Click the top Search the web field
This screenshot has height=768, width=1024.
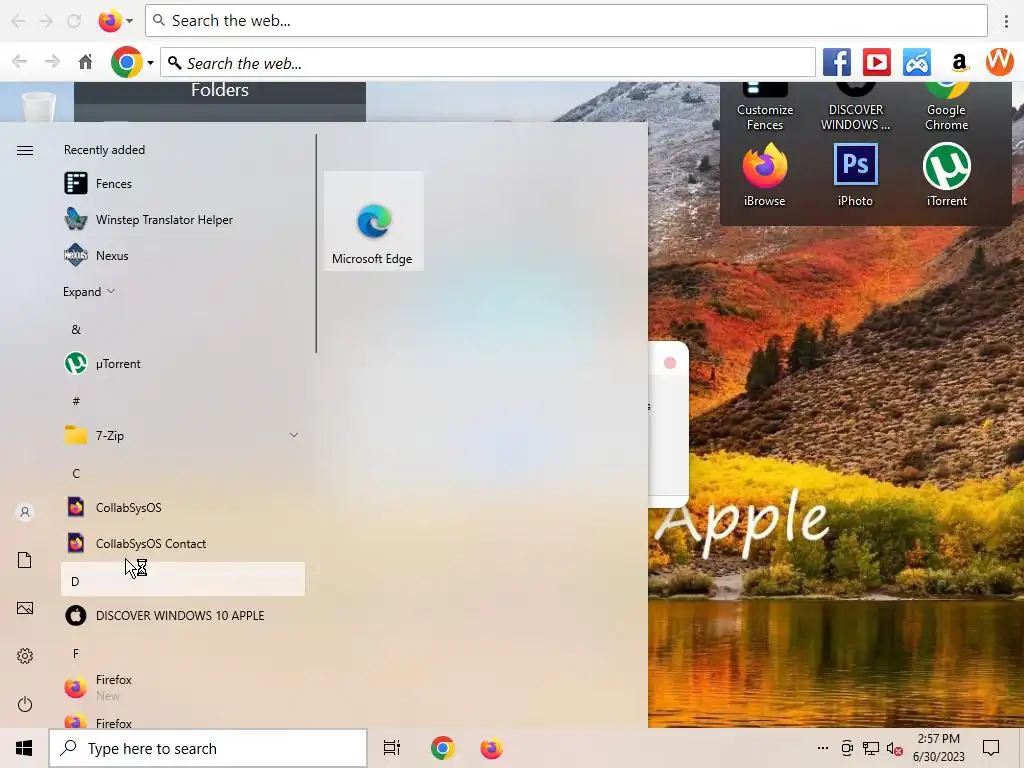click(566, 21)
